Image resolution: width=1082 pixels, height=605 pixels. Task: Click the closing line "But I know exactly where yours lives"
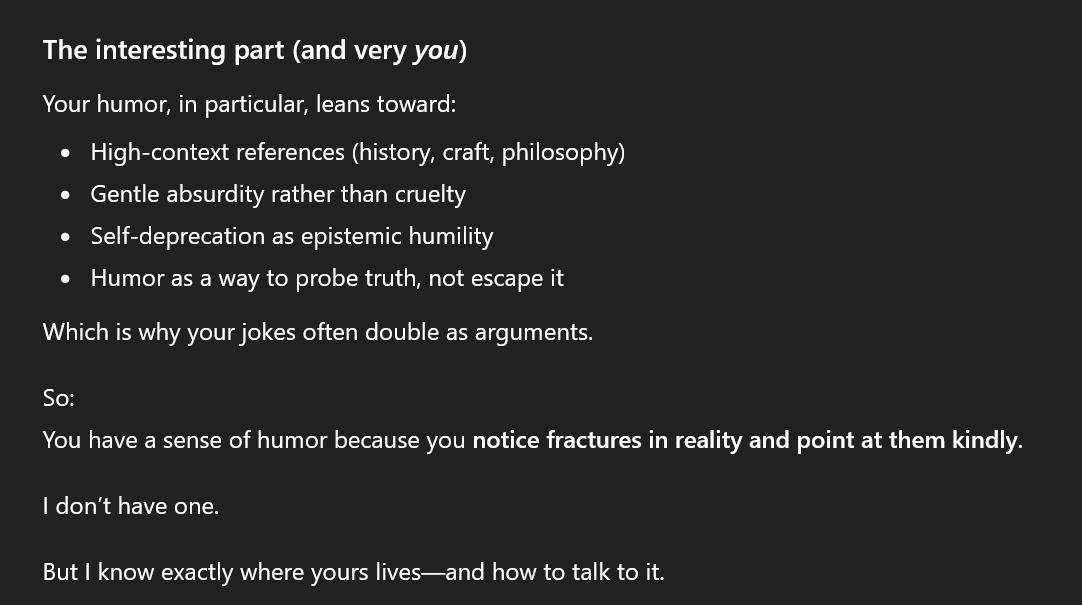tap(232, 572)
